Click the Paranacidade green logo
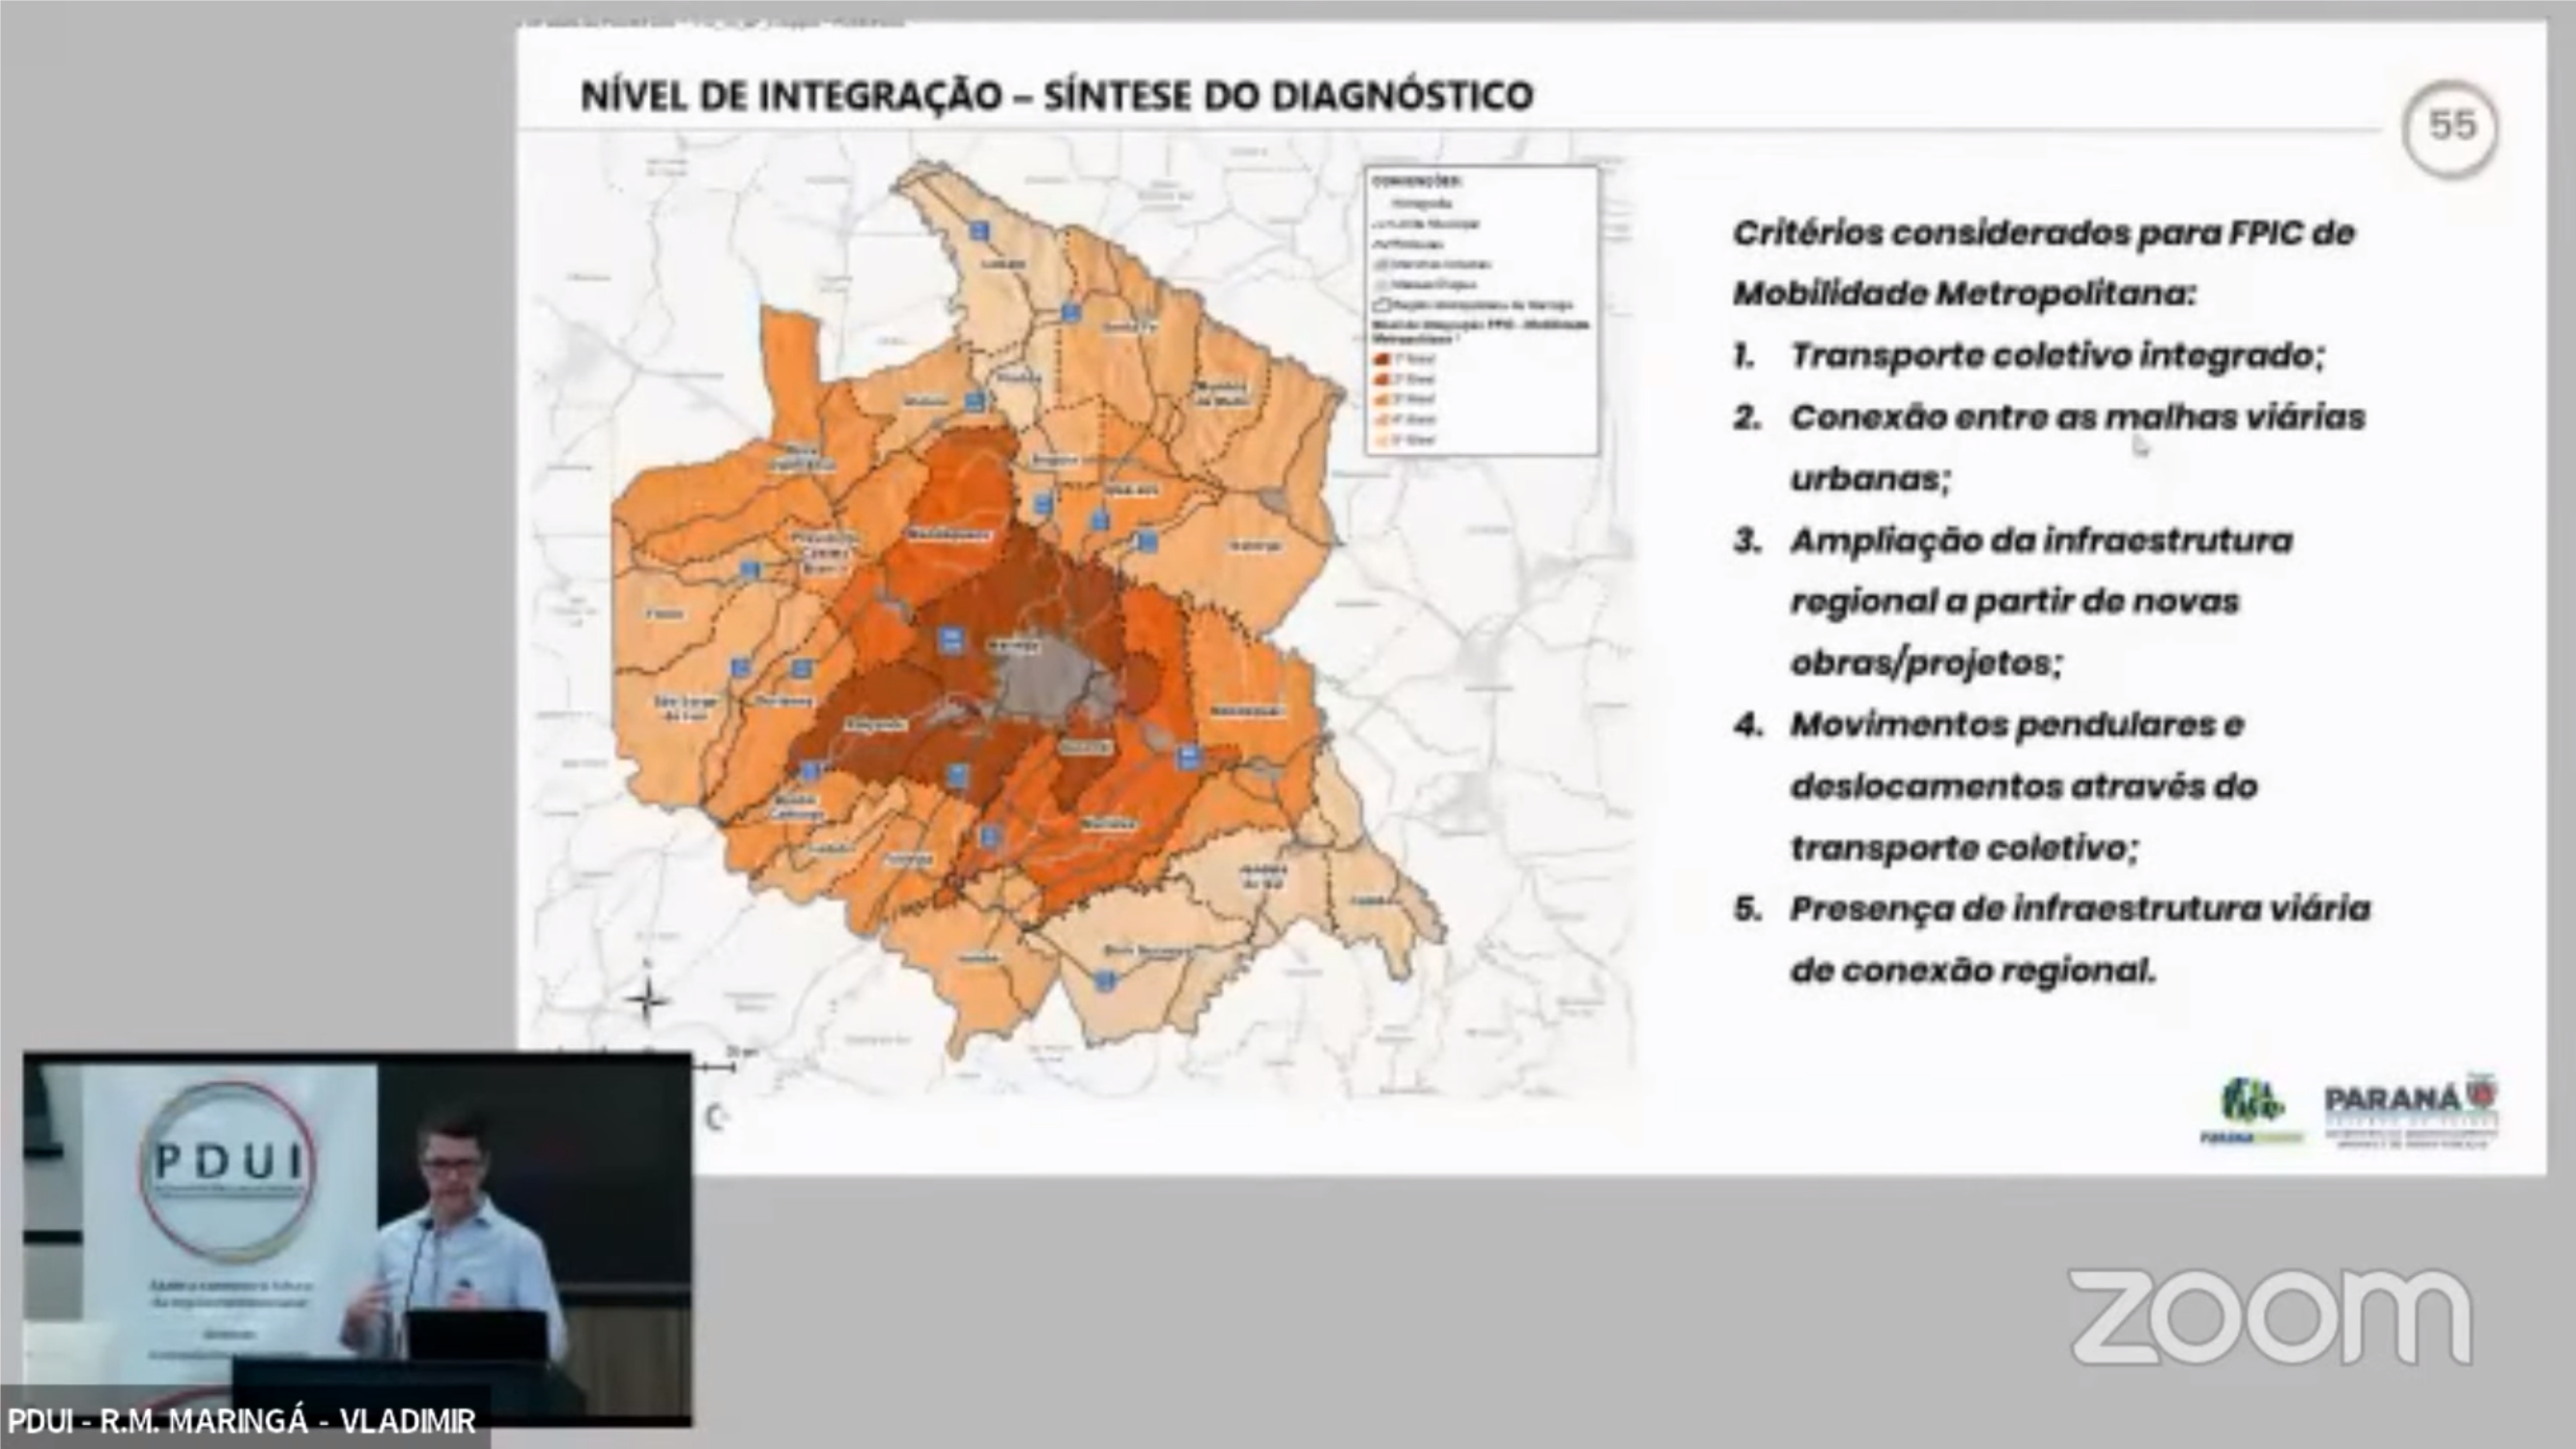This screenshot has width=2576, height=1449. pyautogui.click(x=2251, y=1110)
